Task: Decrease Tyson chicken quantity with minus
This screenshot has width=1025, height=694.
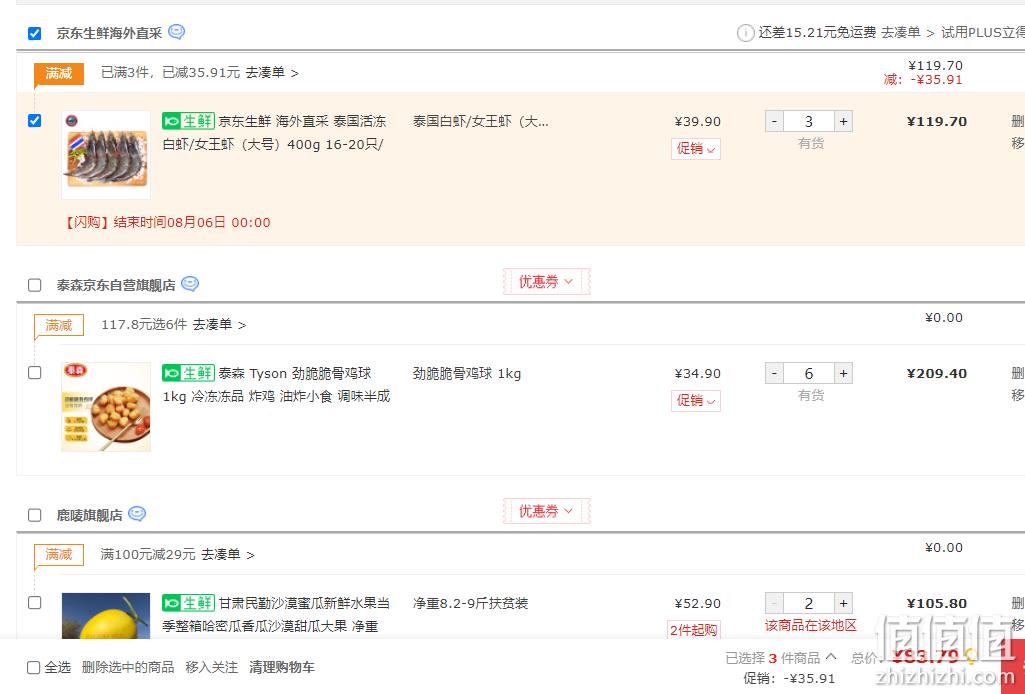Action: (x=774, y=374)
